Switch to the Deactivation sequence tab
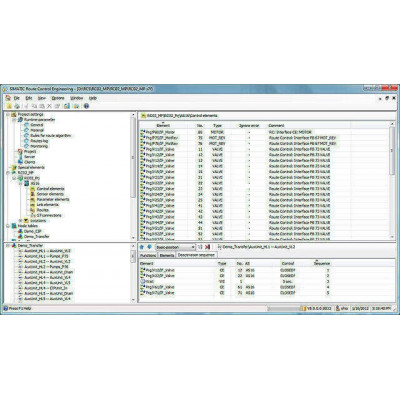Image resolution: width=400 pixels, height=400 pixels. tap(196, 255)
